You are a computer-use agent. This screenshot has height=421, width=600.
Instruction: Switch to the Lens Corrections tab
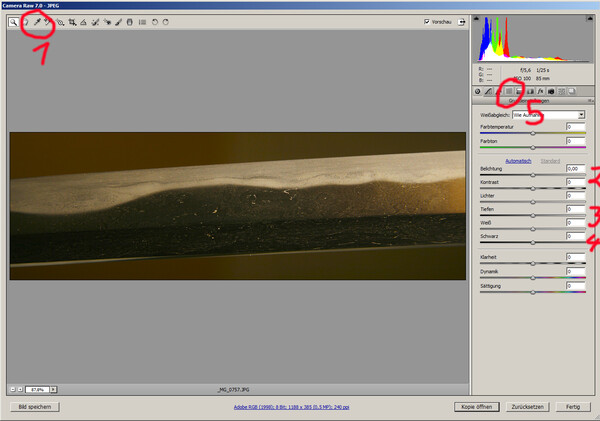(x=530, y=91)
